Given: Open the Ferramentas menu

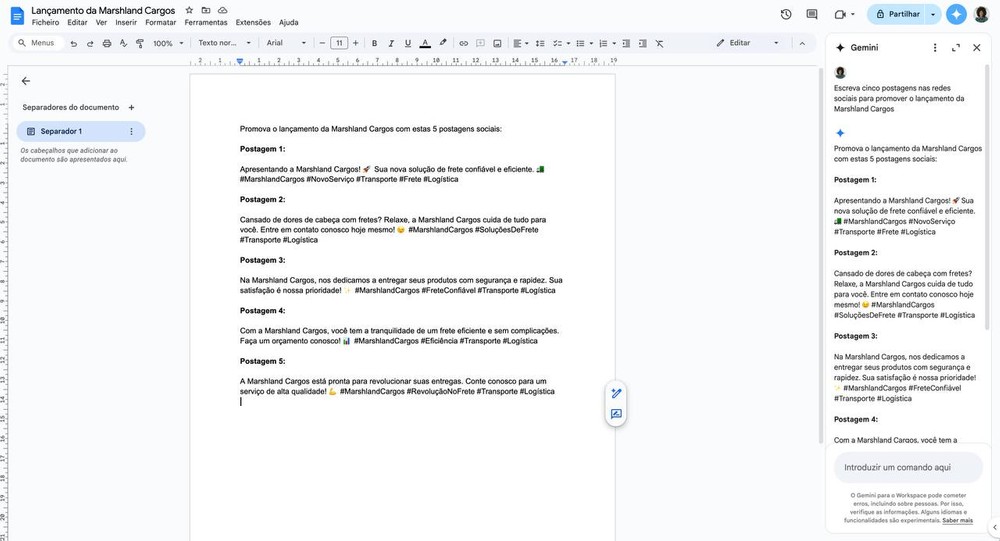Looking at the screenshot, I should click(x=206, y=22).
